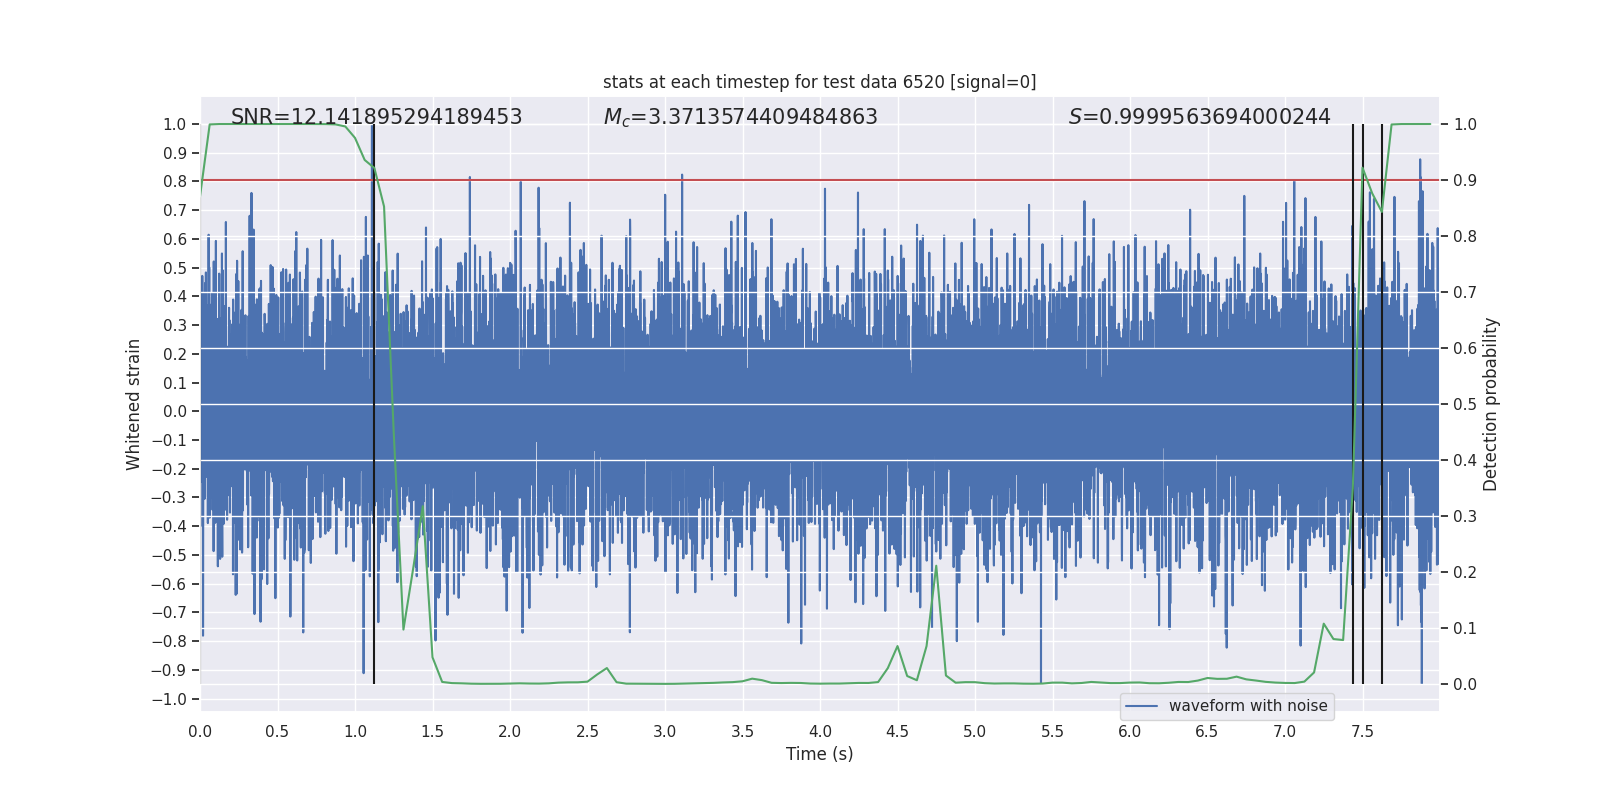Click the x-axis tick label 7.5
Image resolution: width=1600 pixels, height=800 pixels.
point(1362,732)
